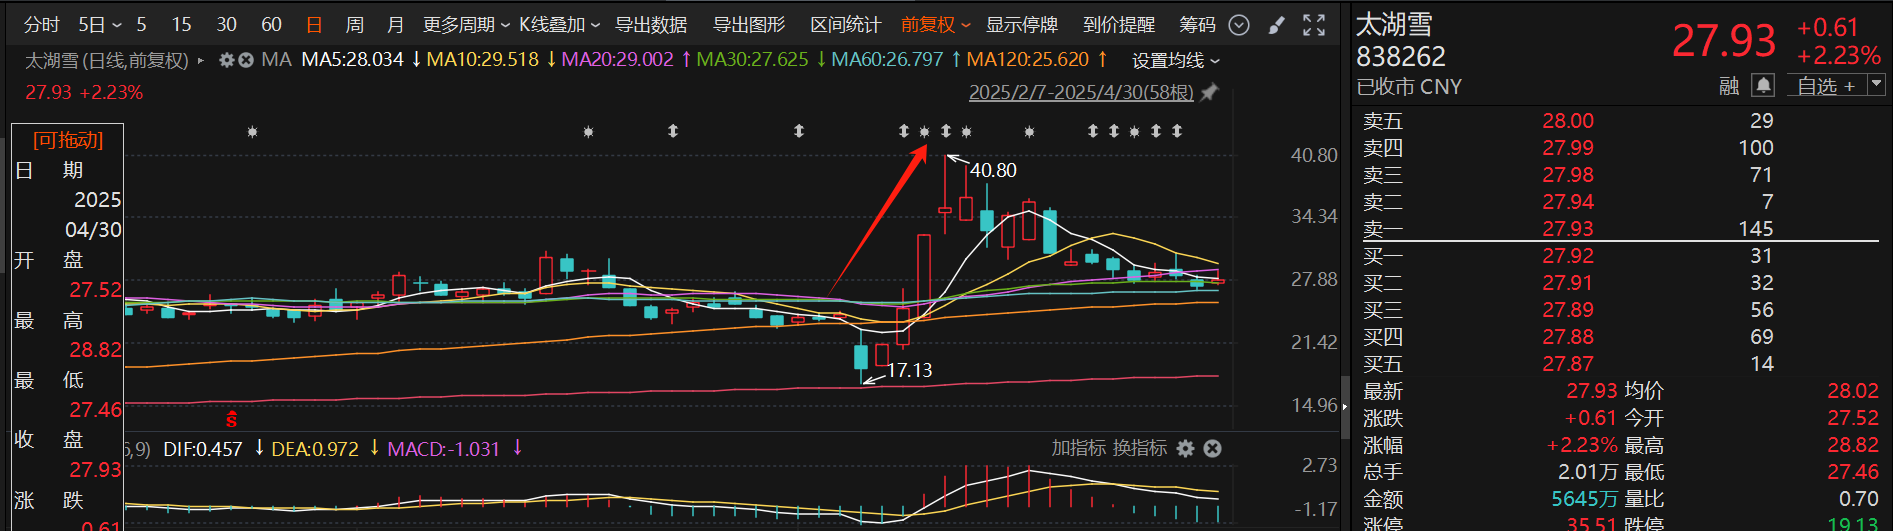Image resolution: width=1893 pixels, height=531 pixels.
Task: Remove the MA indicator with its X icon
Action: [x=246, y=60]
